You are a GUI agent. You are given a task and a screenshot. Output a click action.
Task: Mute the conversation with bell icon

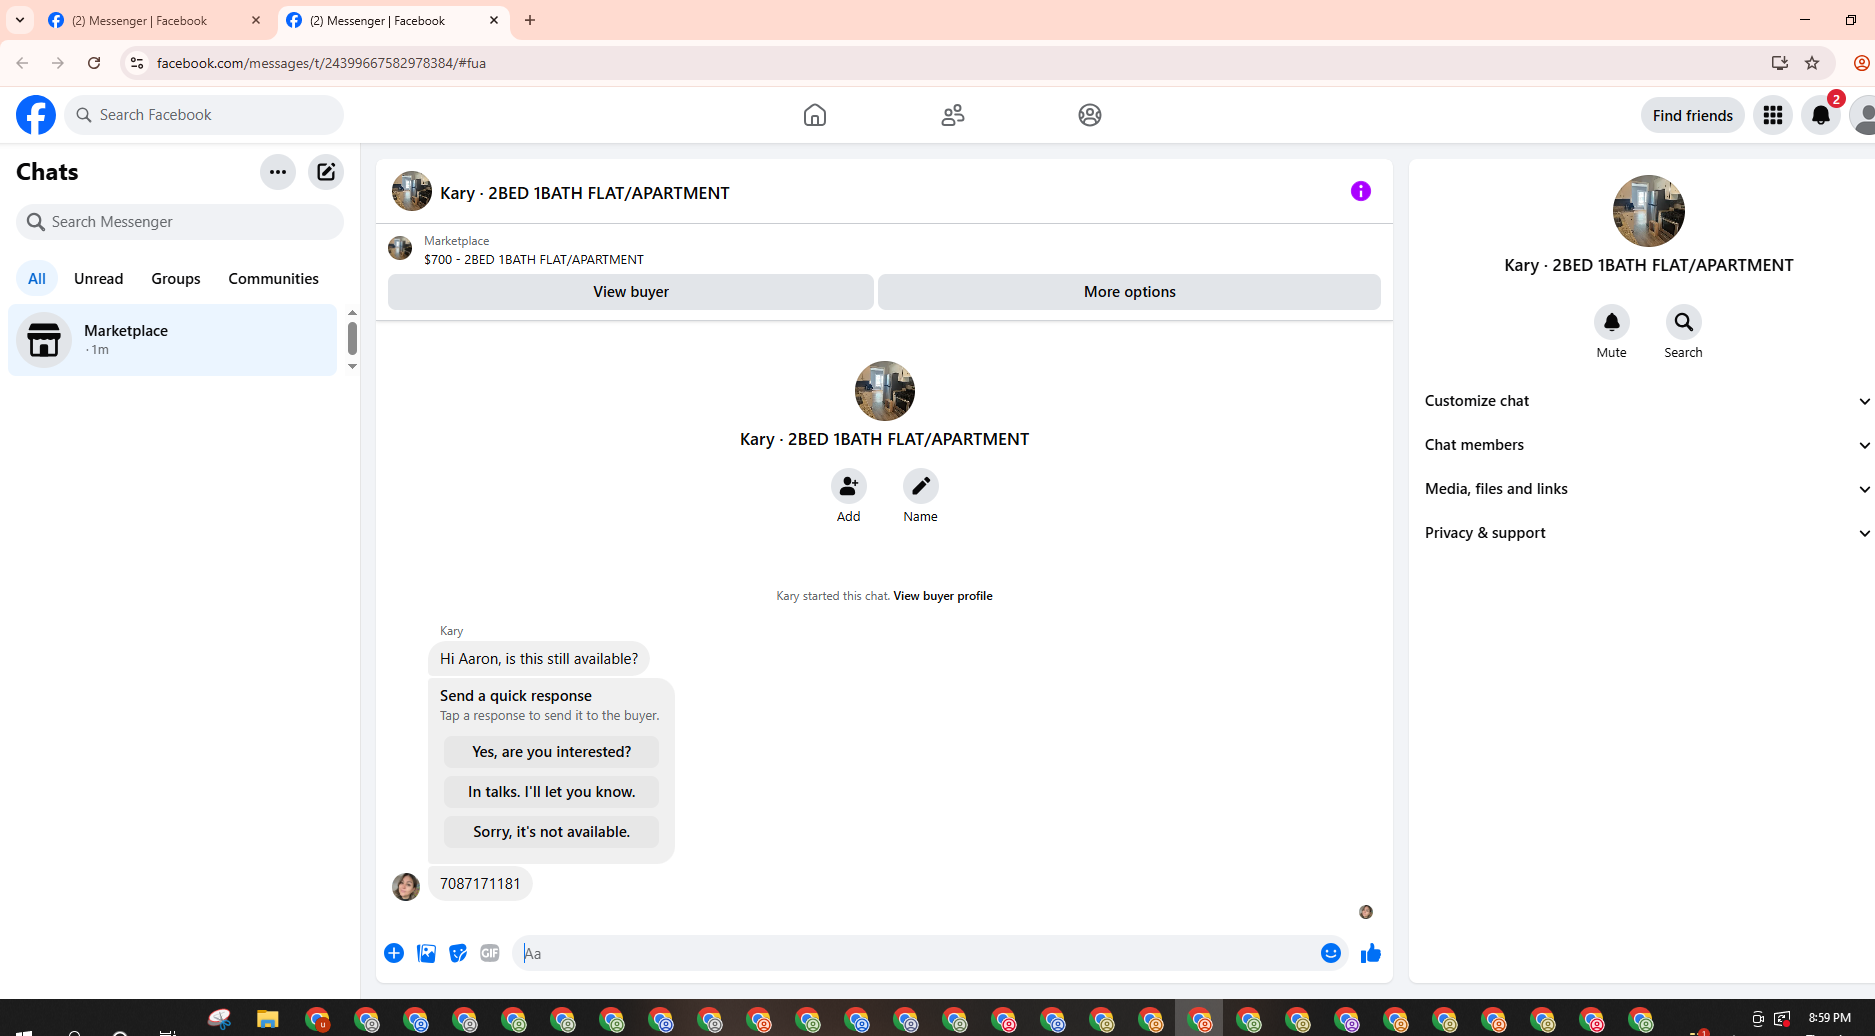click(x=1612, y=322)
